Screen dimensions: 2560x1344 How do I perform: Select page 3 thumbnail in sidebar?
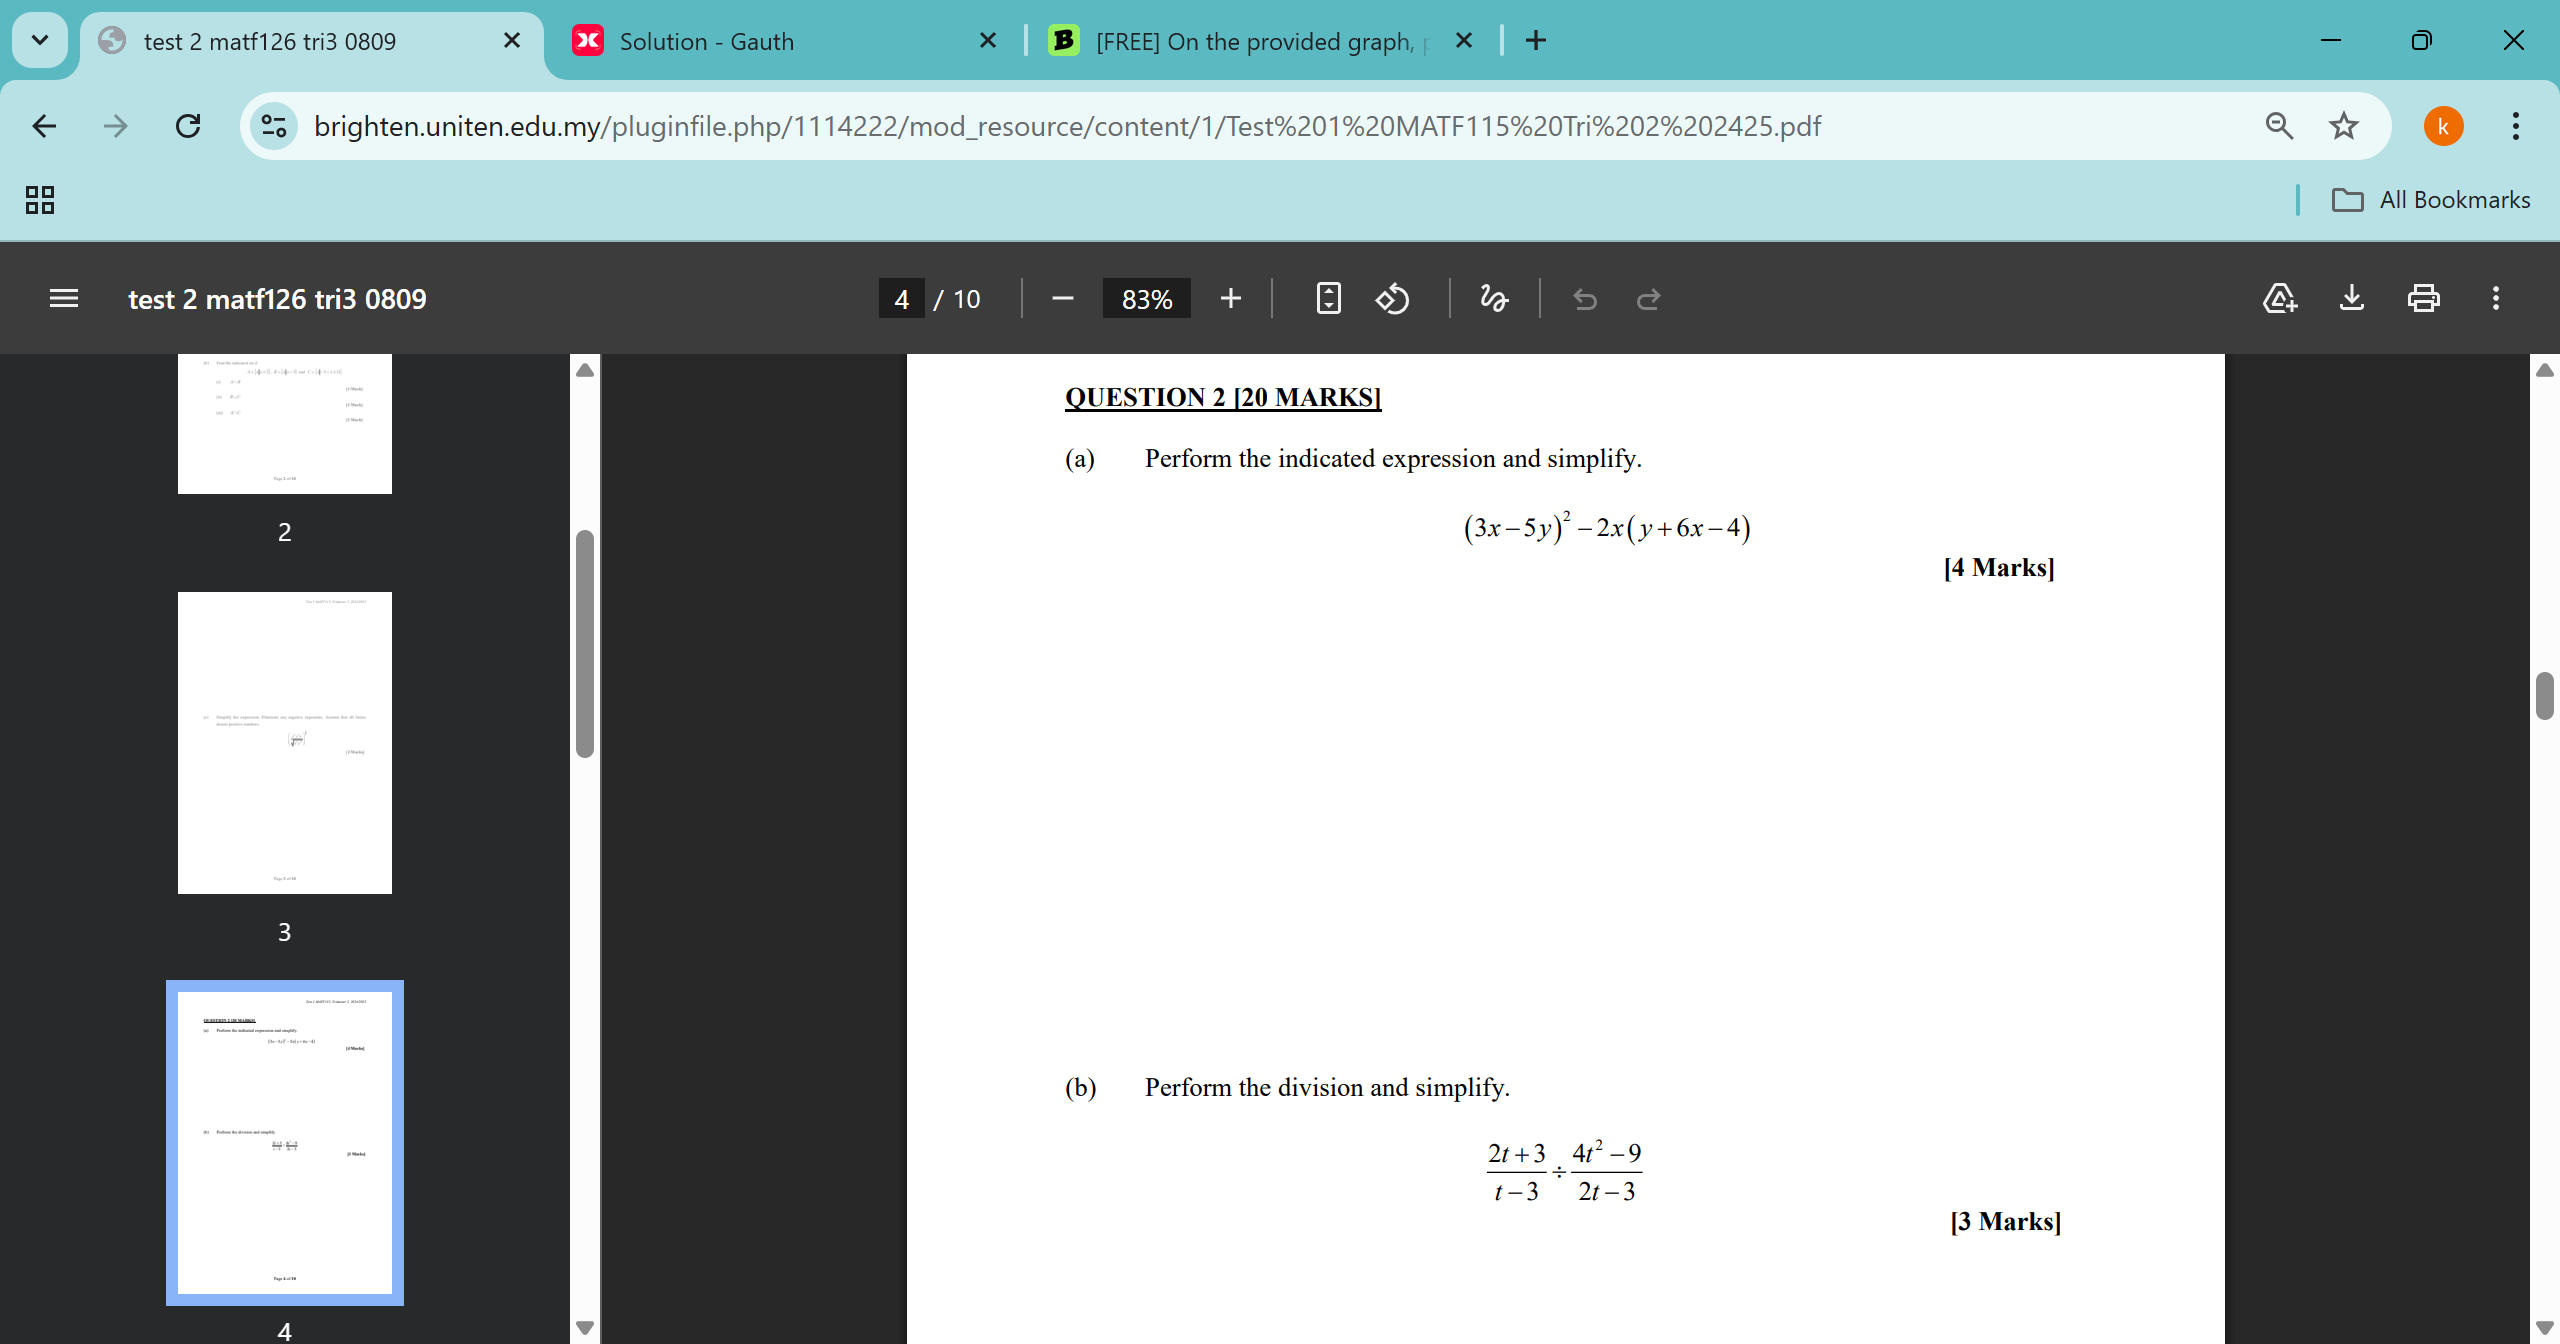(x=284, y=742)
